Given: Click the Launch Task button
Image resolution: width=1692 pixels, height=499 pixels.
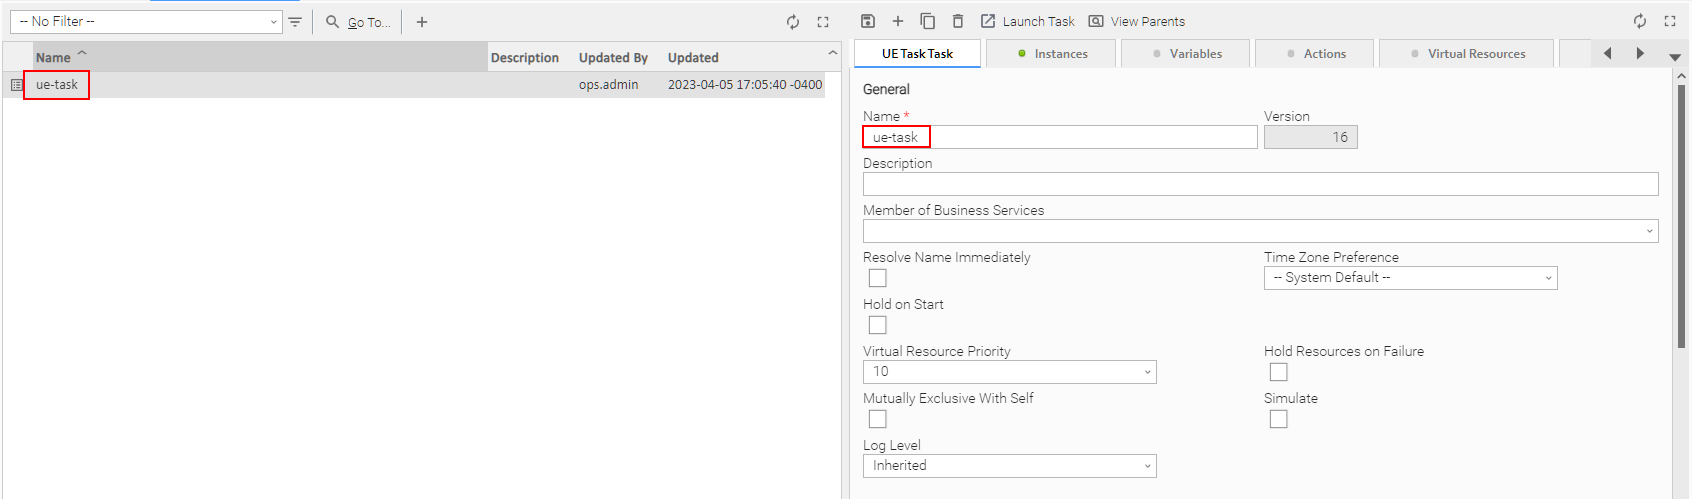Looking at the screenshot, I should pyautogui.click(x=1027, y=21).
